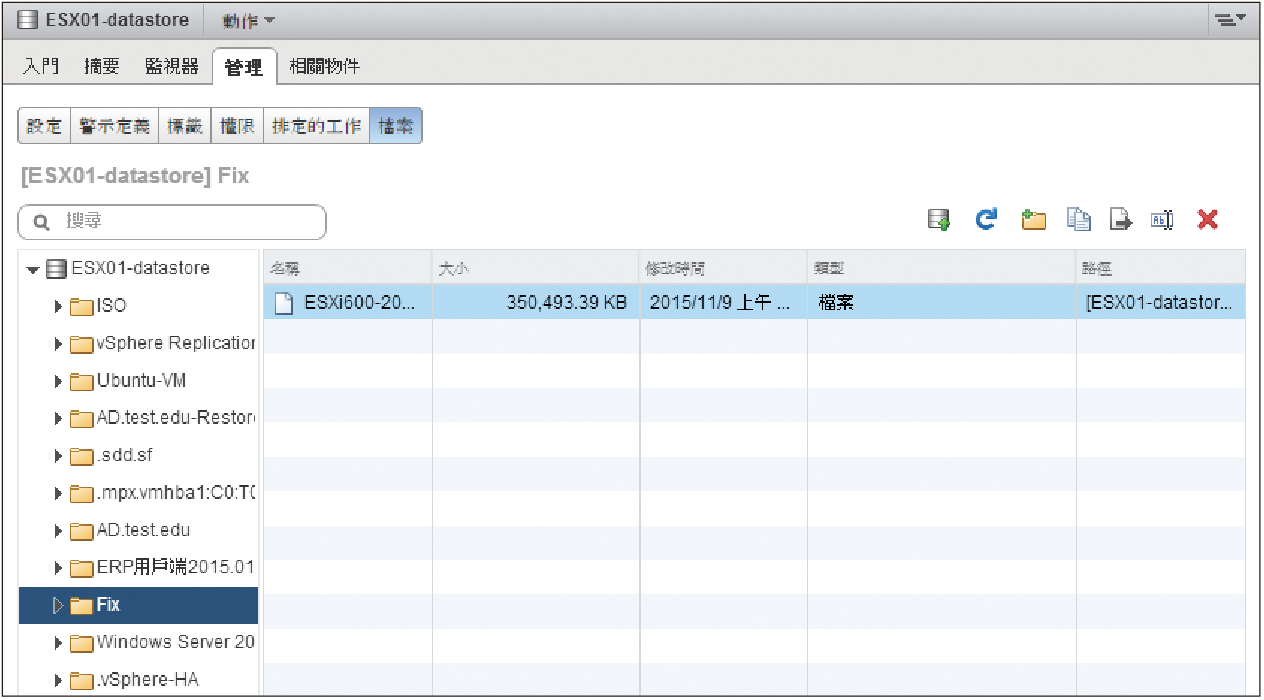Switch to the 摘要 tab
Image resolution: width=1264 pixels, height=700 pixels.
pos(102,67)
